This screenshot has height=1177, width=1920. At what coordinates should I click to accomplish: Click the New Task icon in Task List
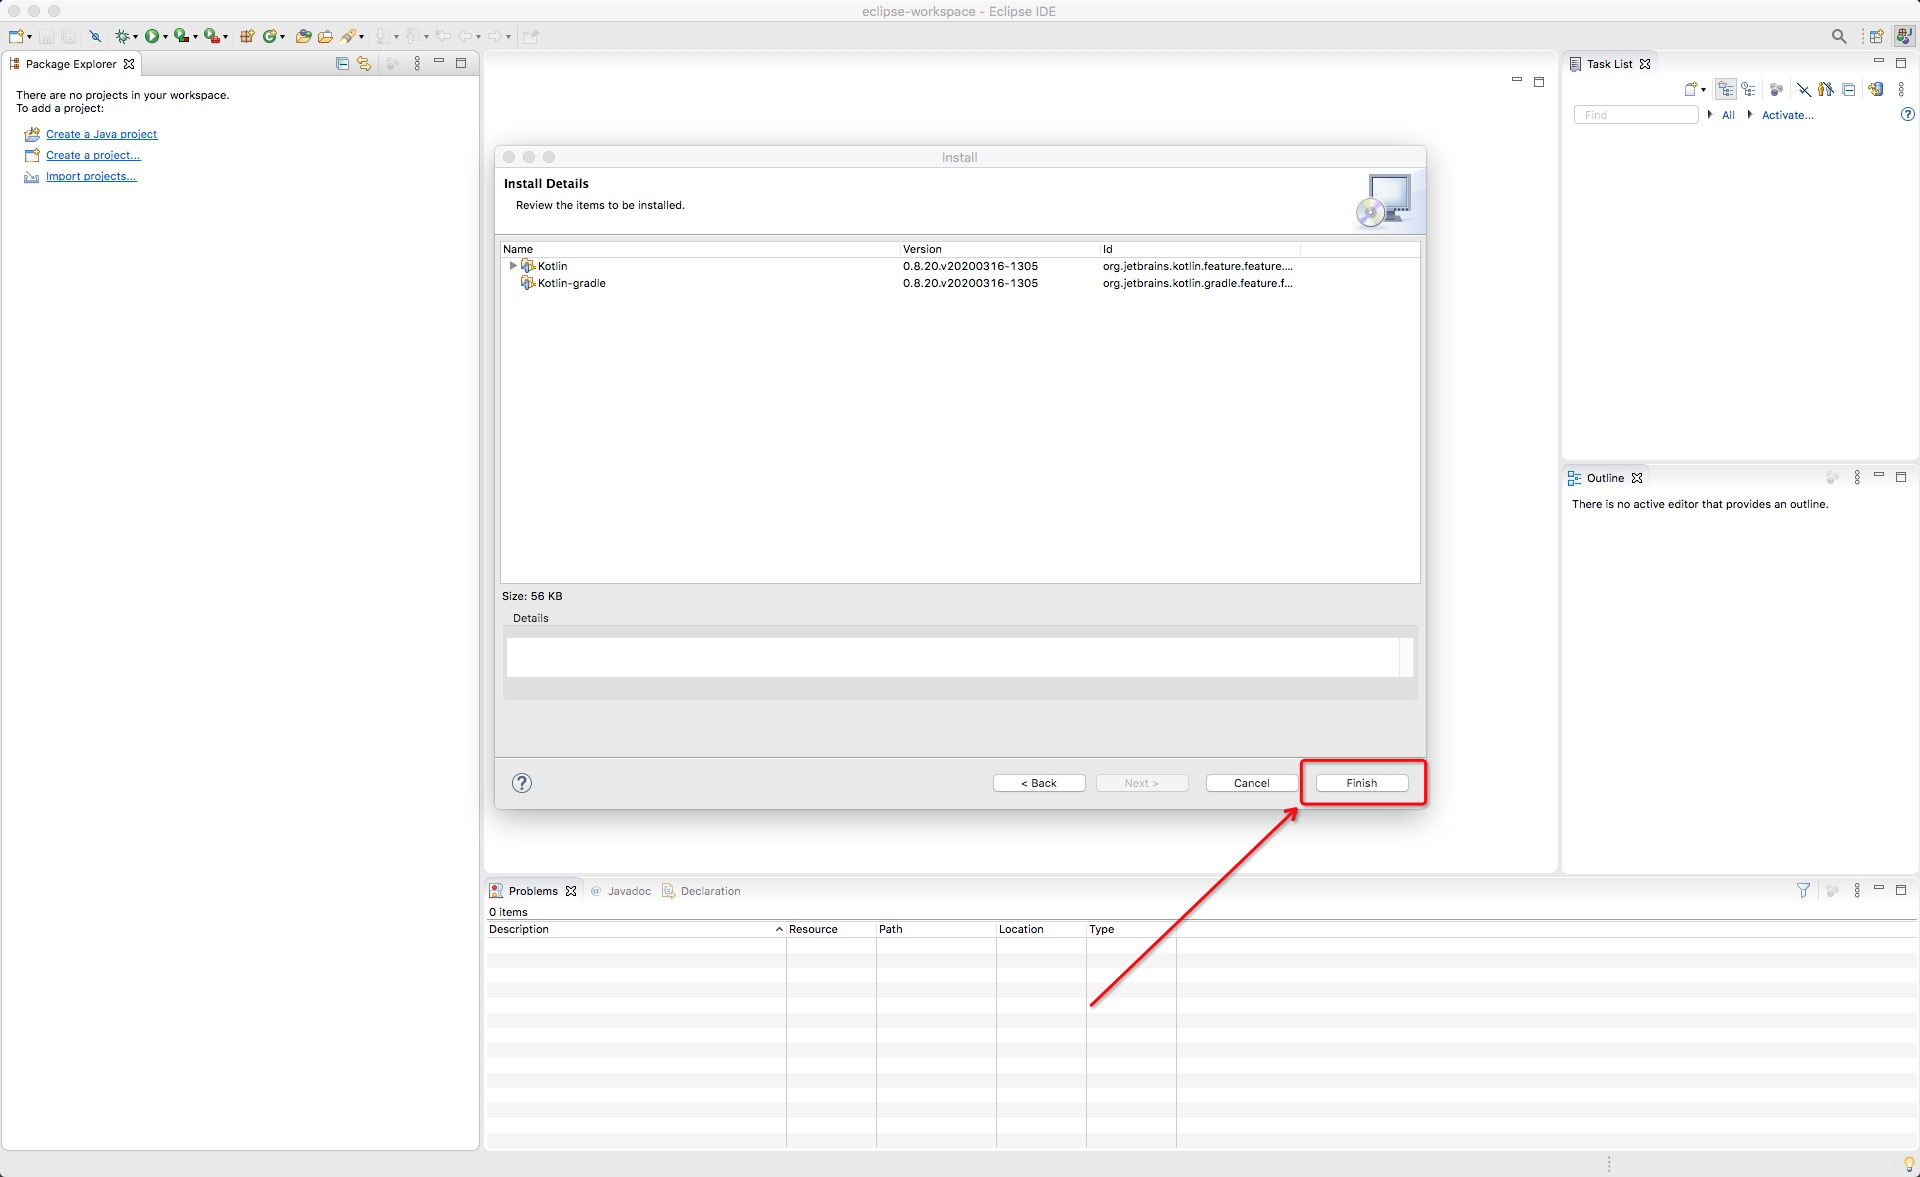[x=1690, y=89]
